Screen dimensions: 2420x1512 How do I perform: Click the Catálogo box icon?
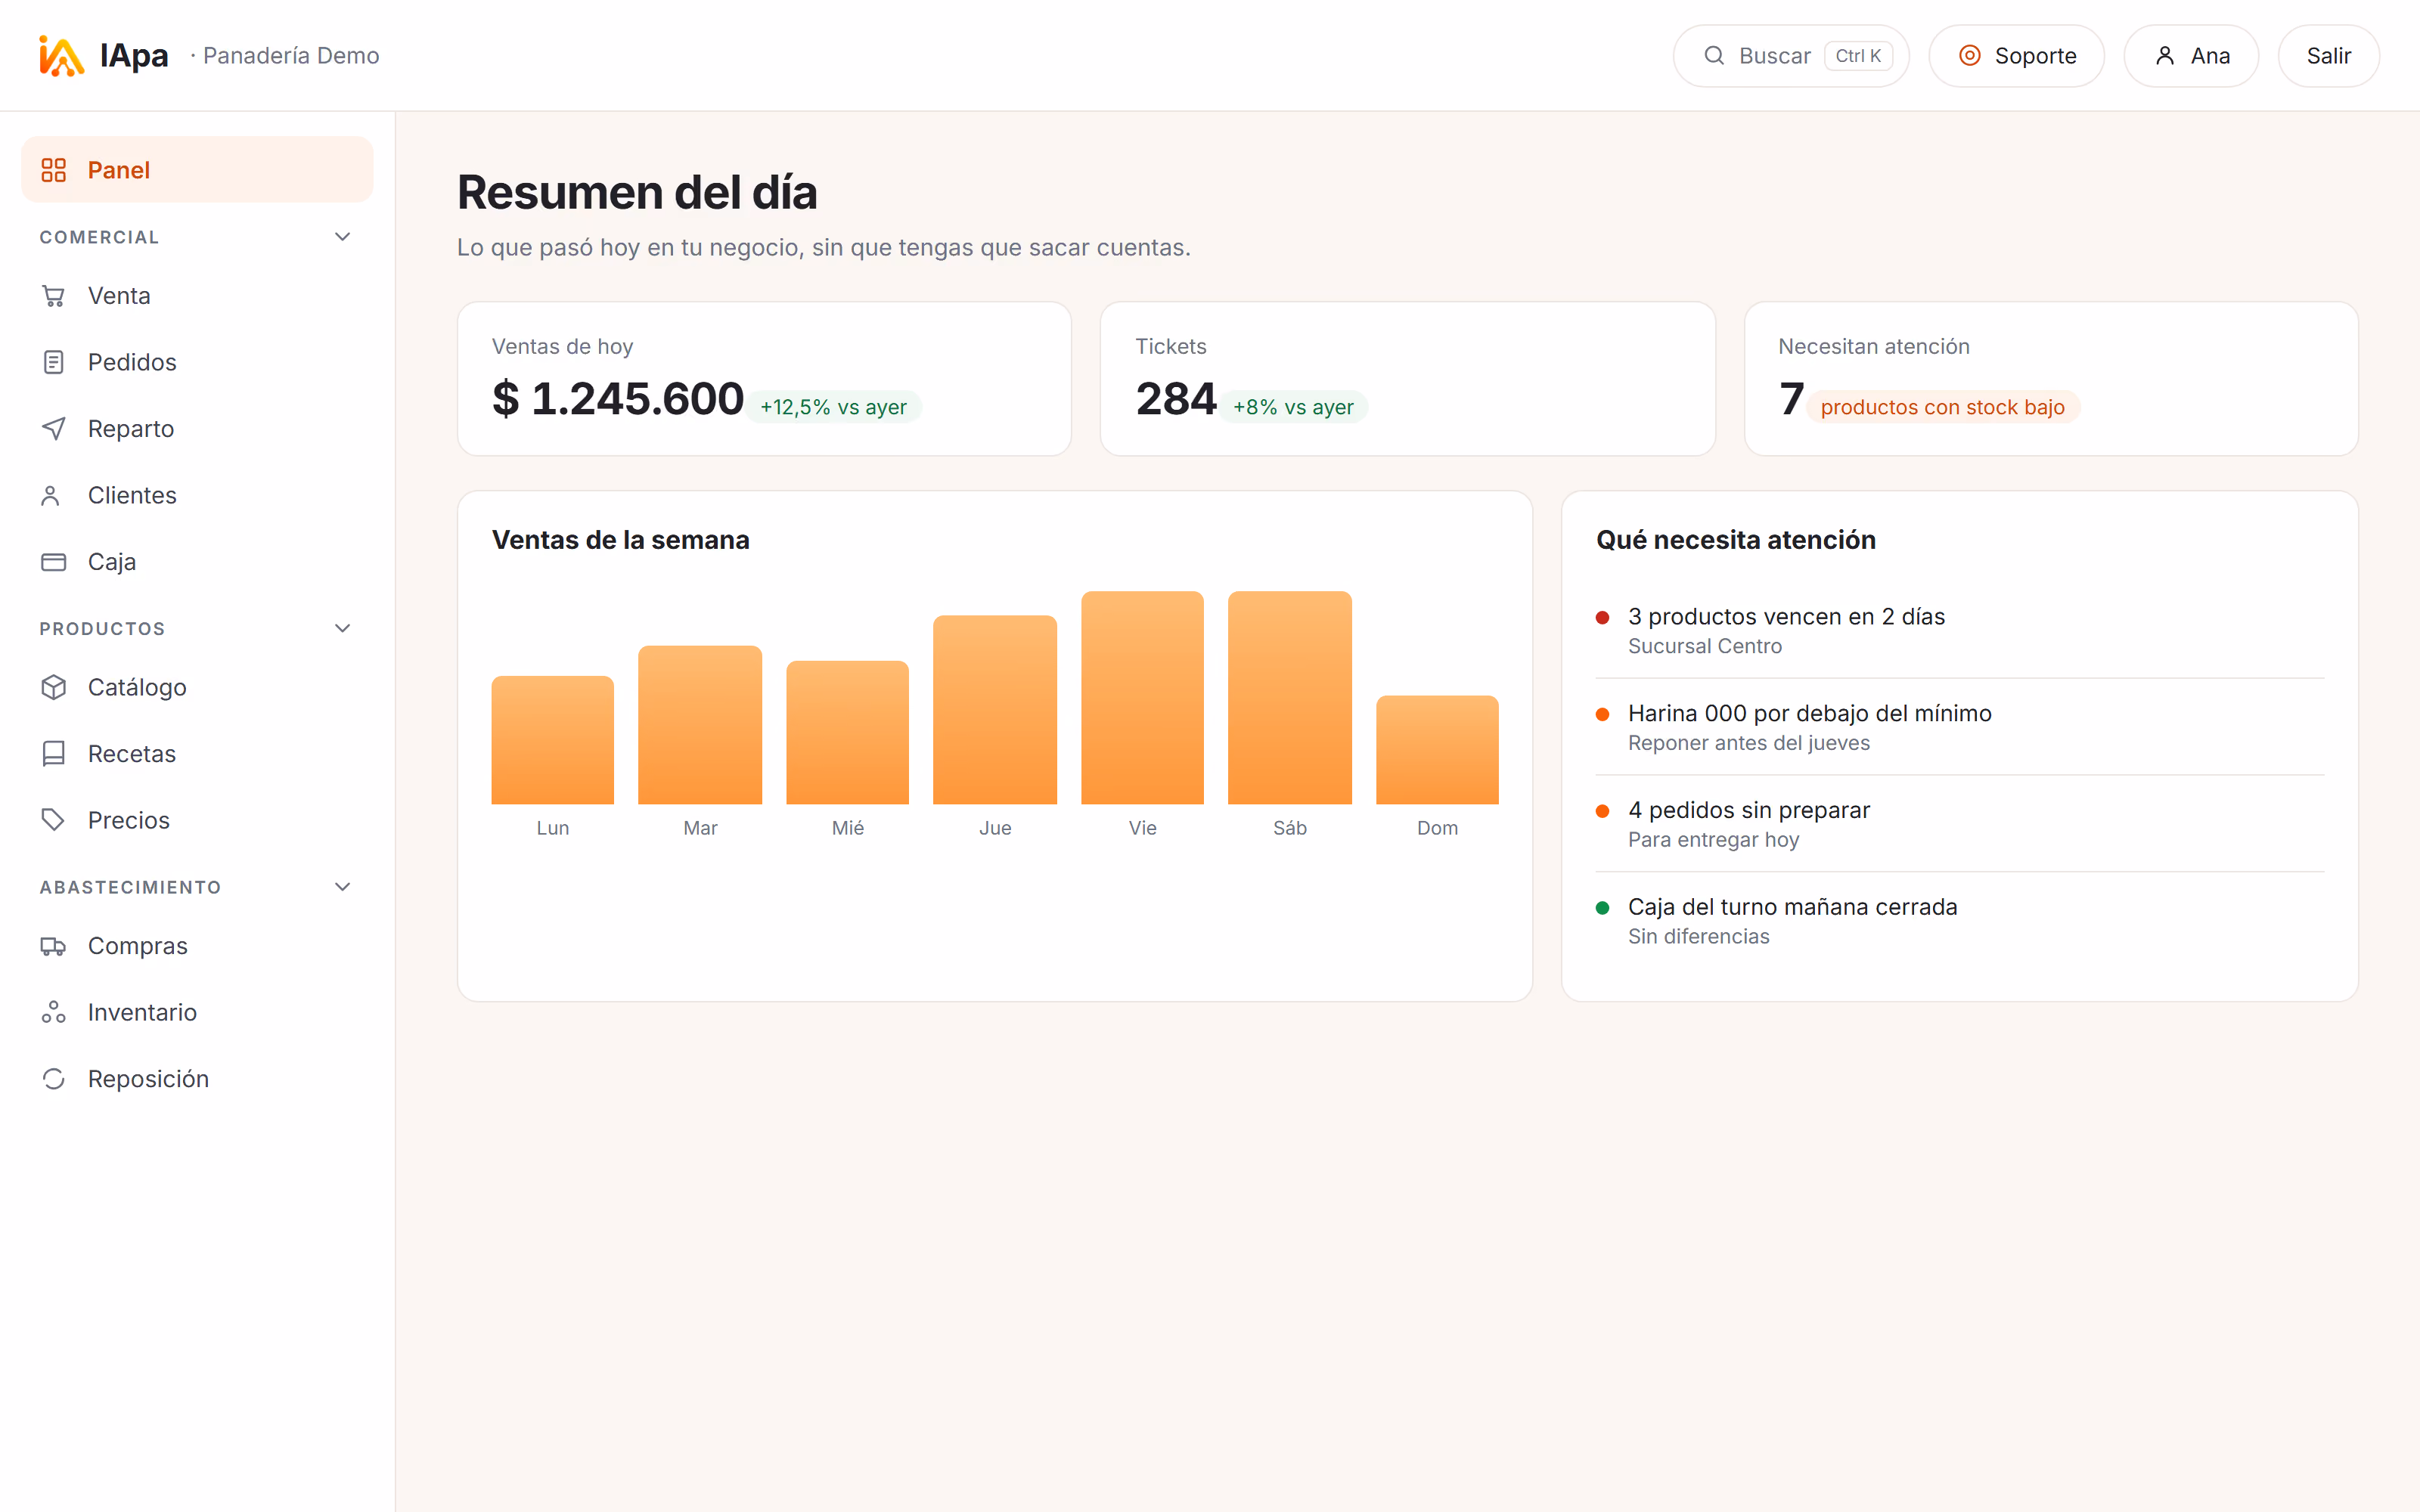point(53,687)
